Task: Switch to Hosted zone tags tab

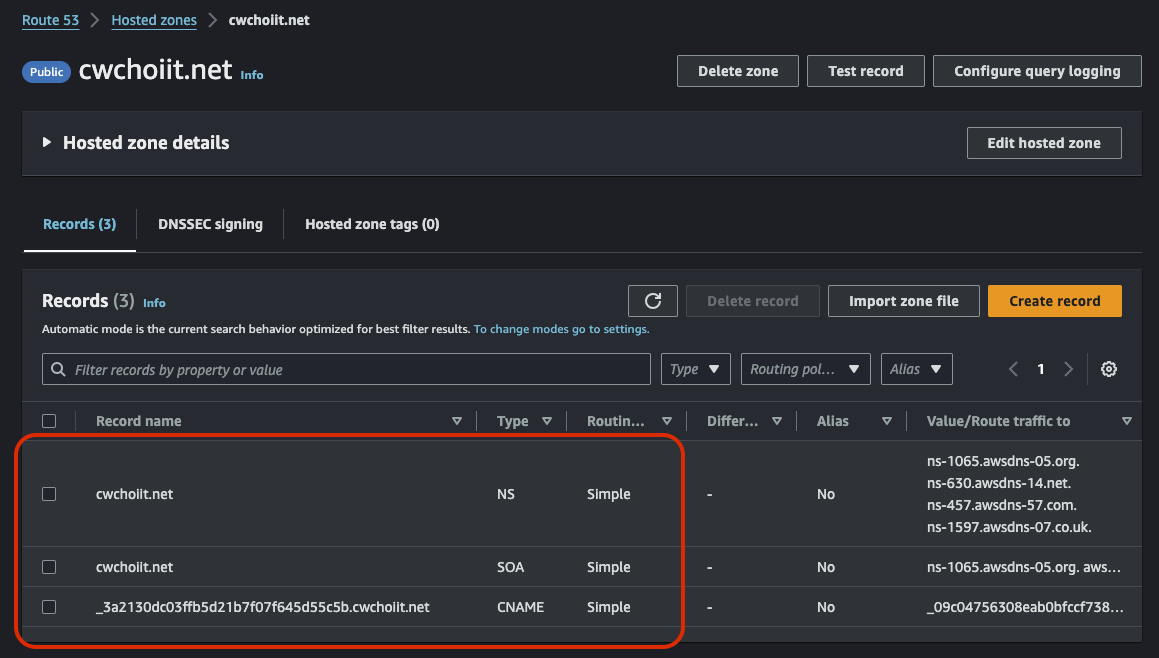Action: coord(373,224)
